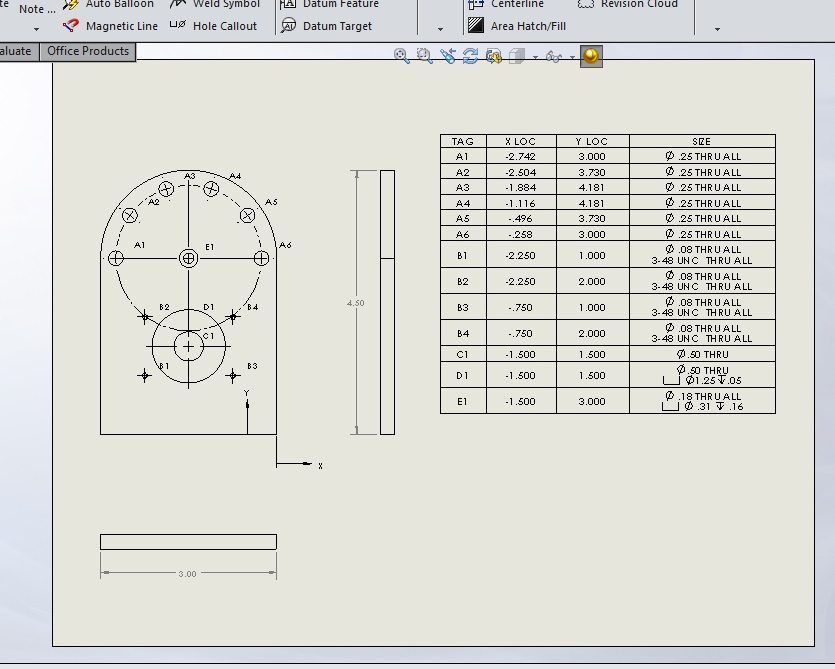Add a Hole Callout annotation
Viewport: 835px width, 669px height.
213,26
